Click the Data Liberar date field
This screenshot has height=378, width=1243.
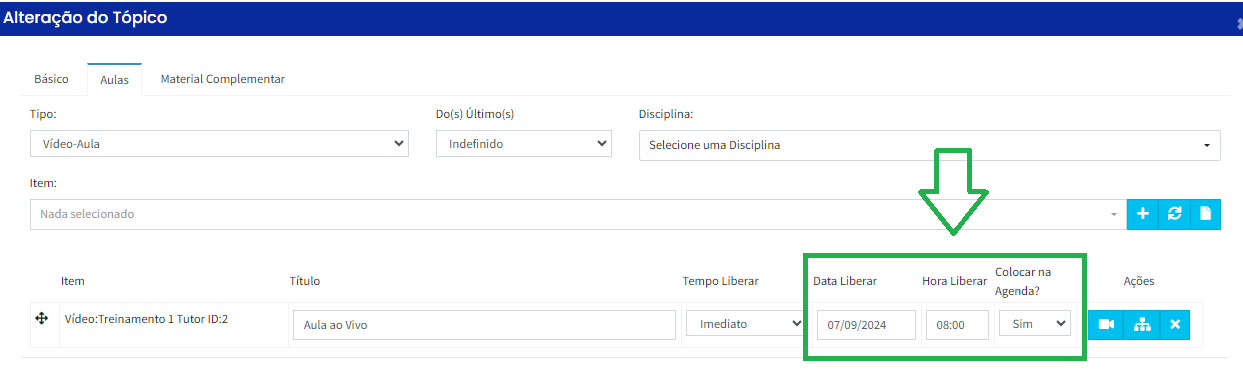(866, 325)
